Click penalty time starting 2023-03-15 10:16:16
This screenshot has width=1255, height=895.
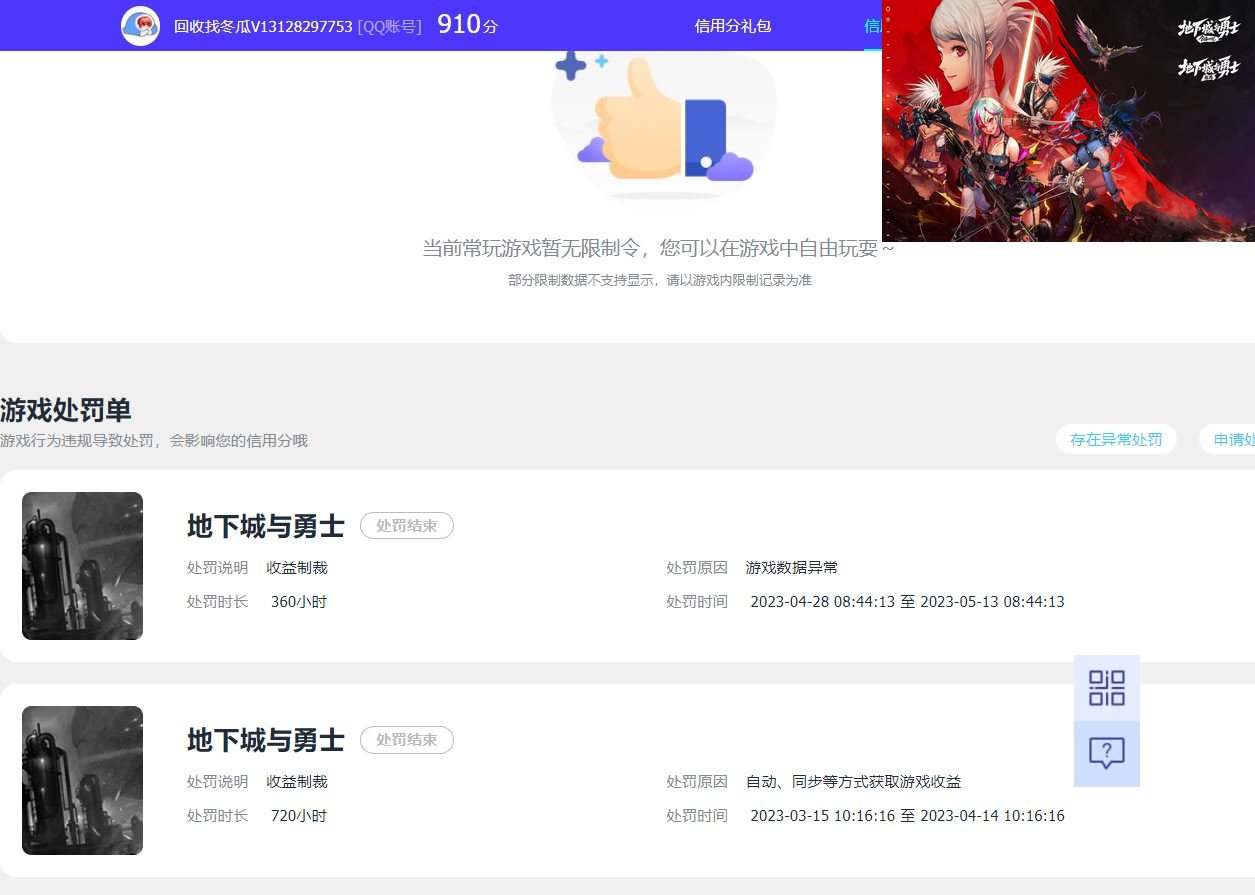click(907, 816)
